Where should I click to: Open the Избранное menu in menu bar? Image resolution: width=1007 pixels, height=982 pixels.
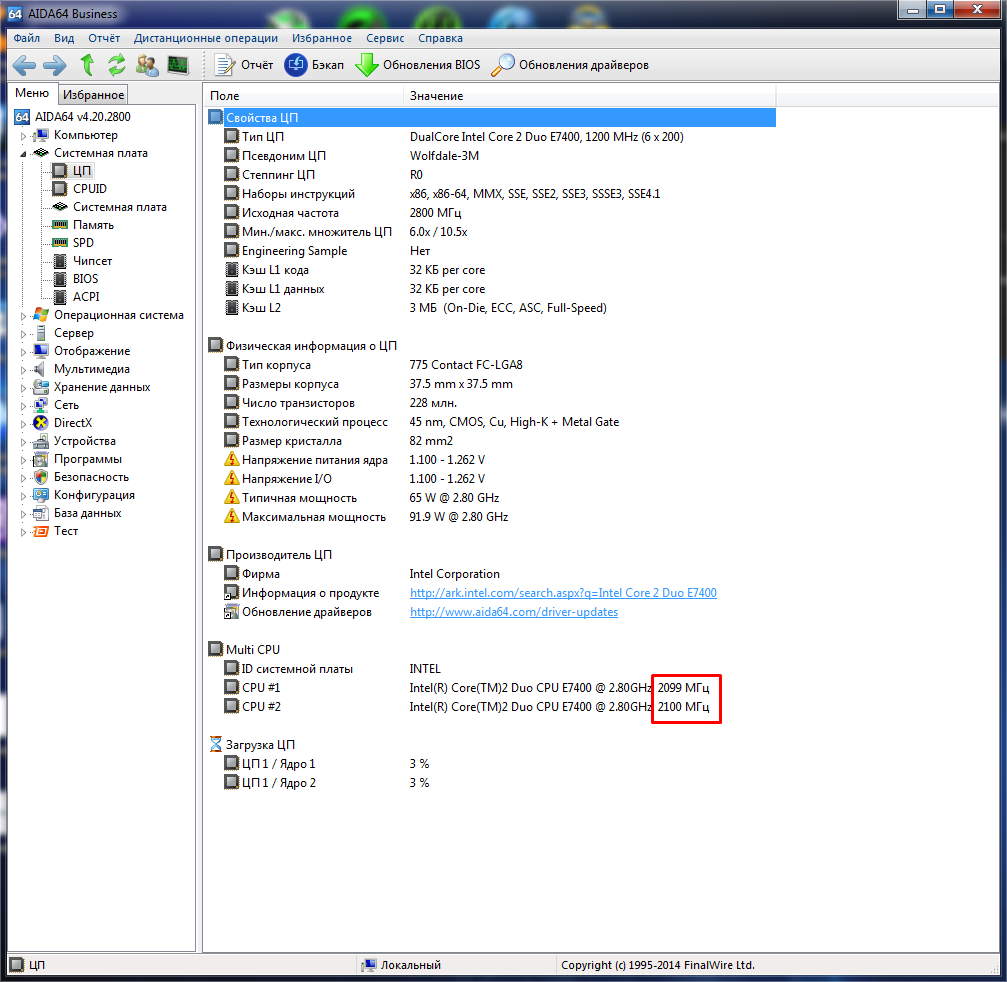[322, 38]
